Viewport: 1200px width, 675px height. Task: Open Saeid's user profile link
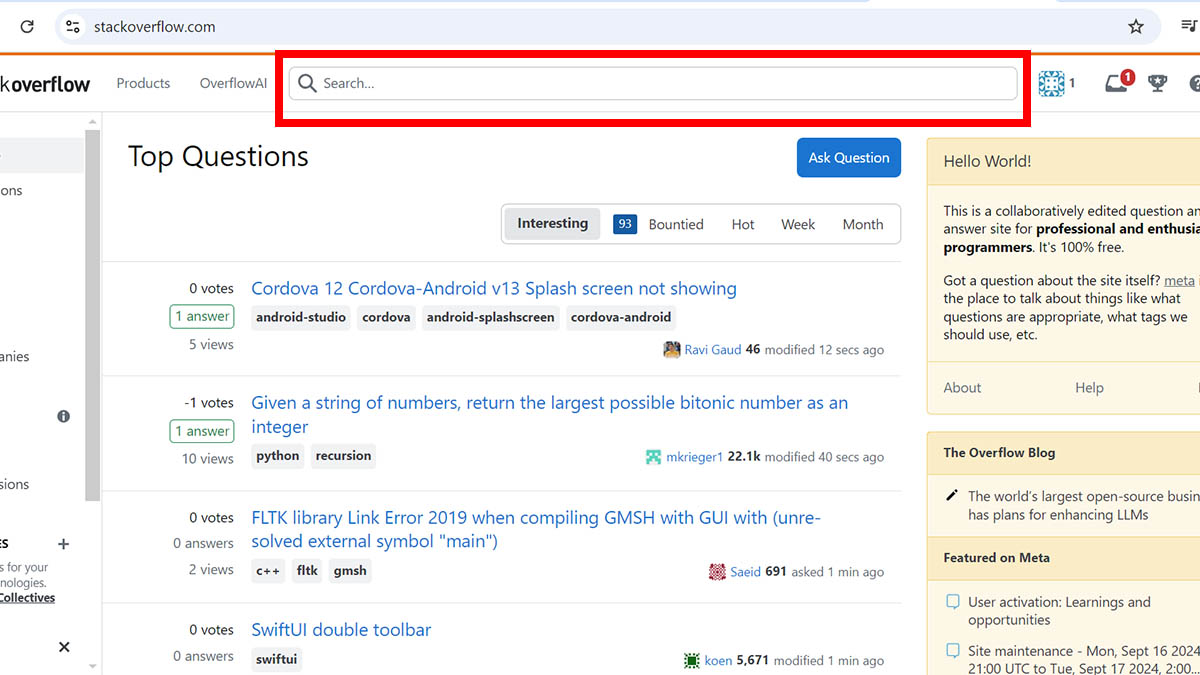(x=745, y=572)
